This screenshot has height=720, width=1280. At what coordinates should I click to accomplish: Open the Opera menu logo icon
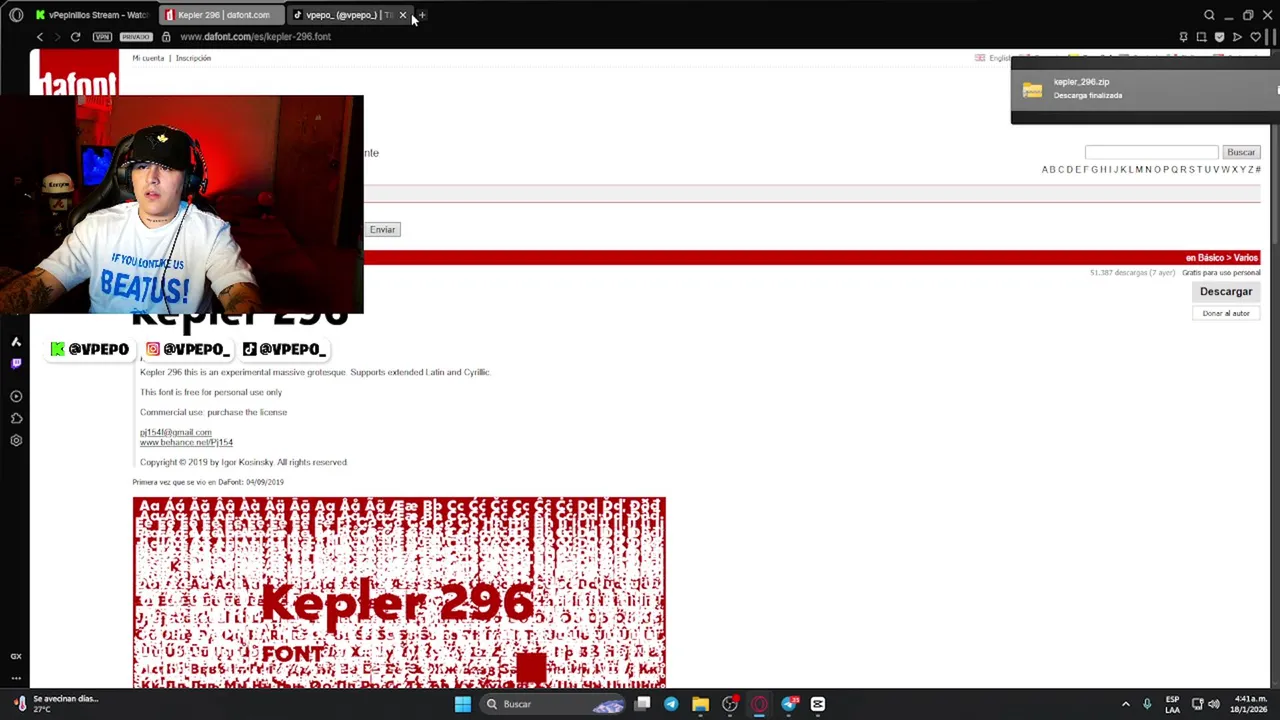pos(16,15)
